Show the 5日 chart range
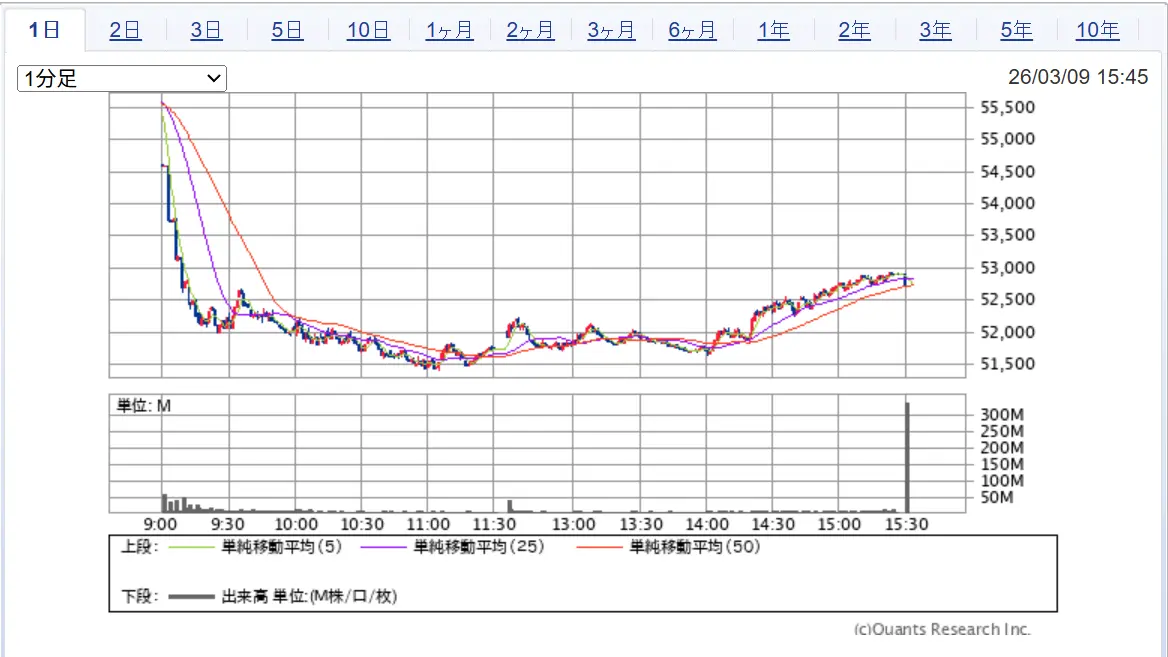This screenshot has height=657, width=1168. point(287,30)
